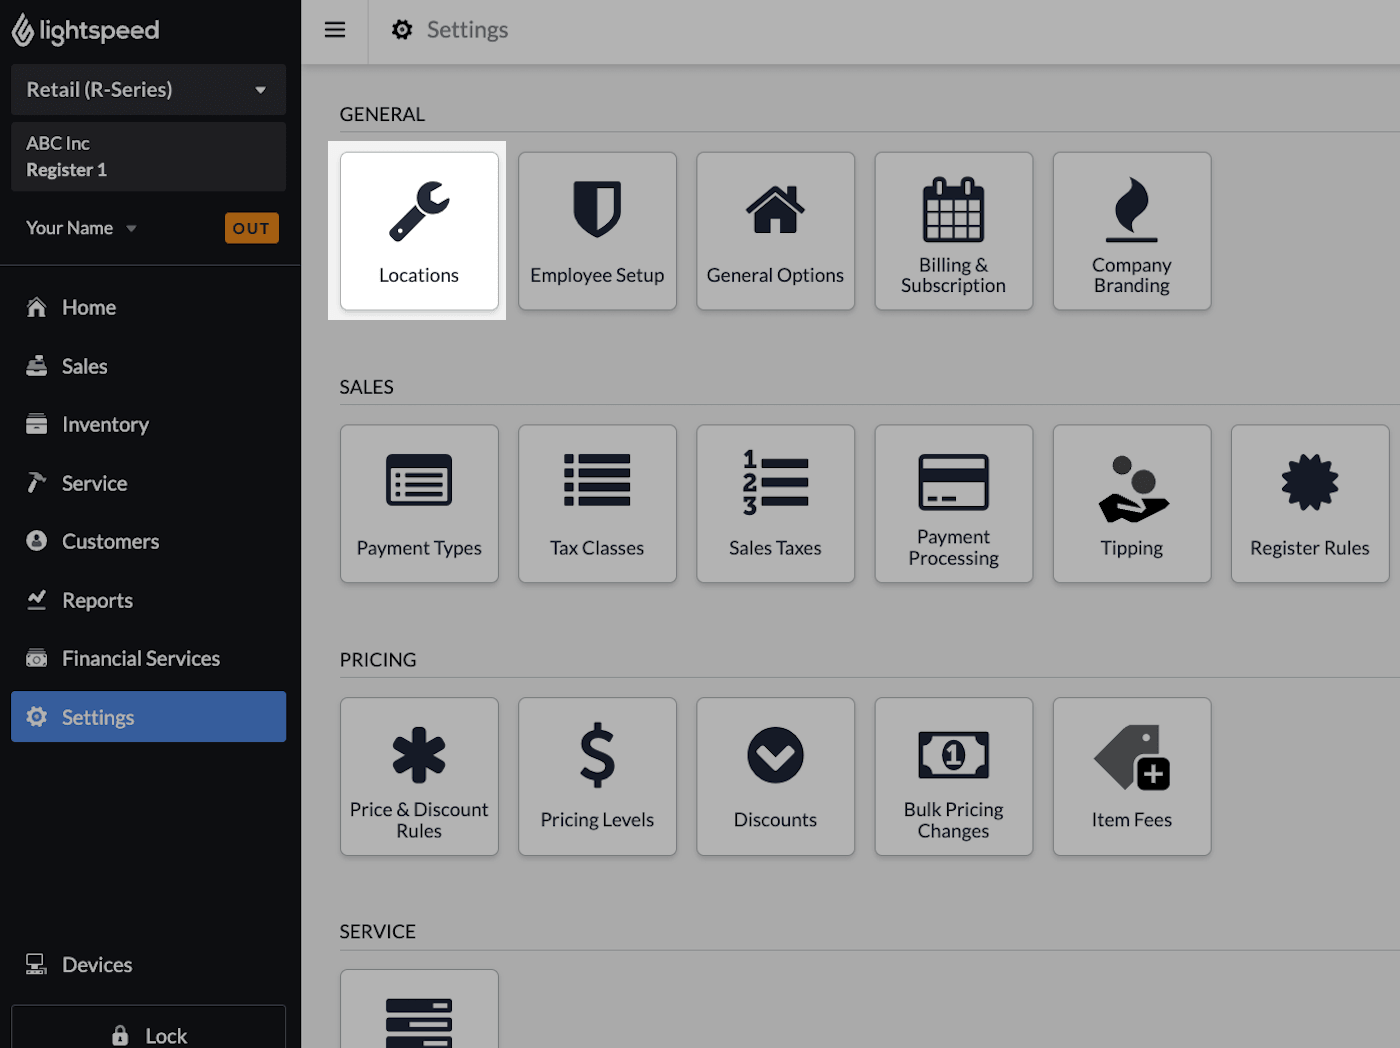This screenshot has width=1400, height=1048.
Task: Open the Locations settings tile
Action: tap(419, 231)
